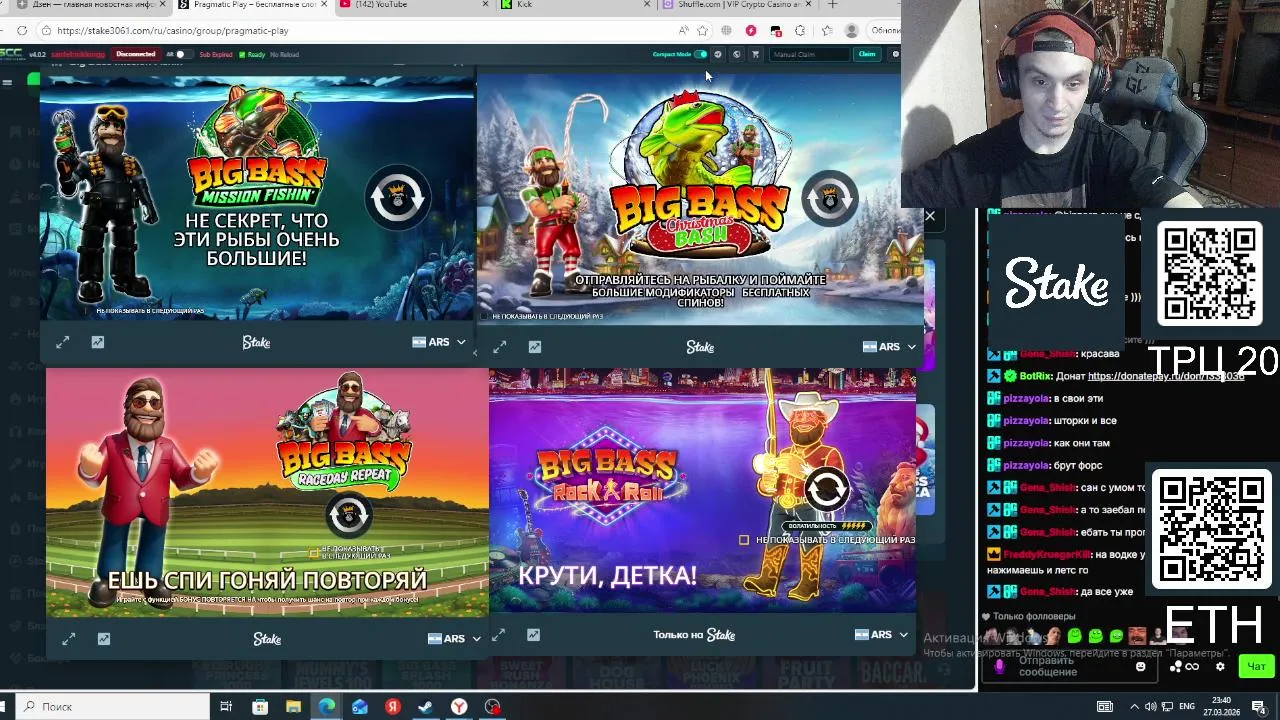This screenshot has width=1280, height=720.
Task: Show hidden system tray icons chevron
Action: [1134, 707]
